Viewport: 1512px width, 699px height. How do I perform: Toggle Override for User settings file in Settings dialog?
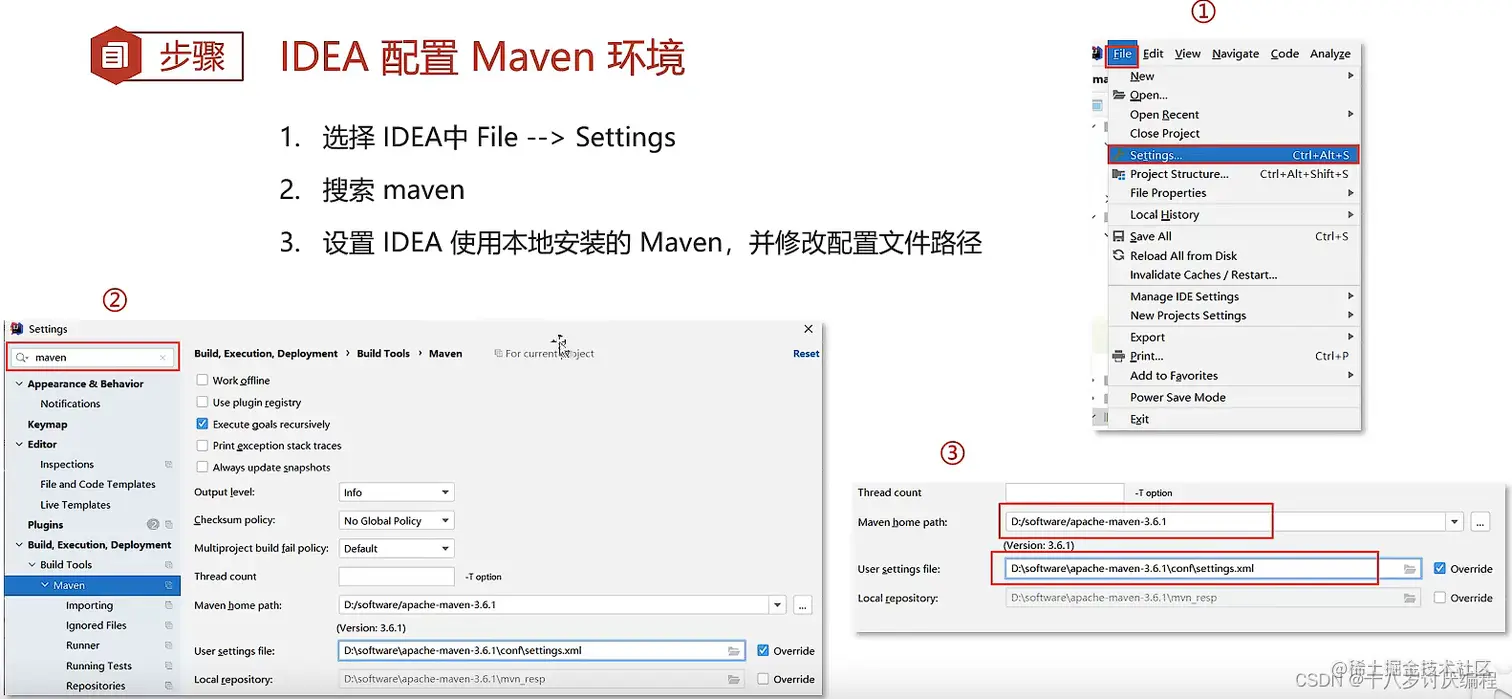763,651
